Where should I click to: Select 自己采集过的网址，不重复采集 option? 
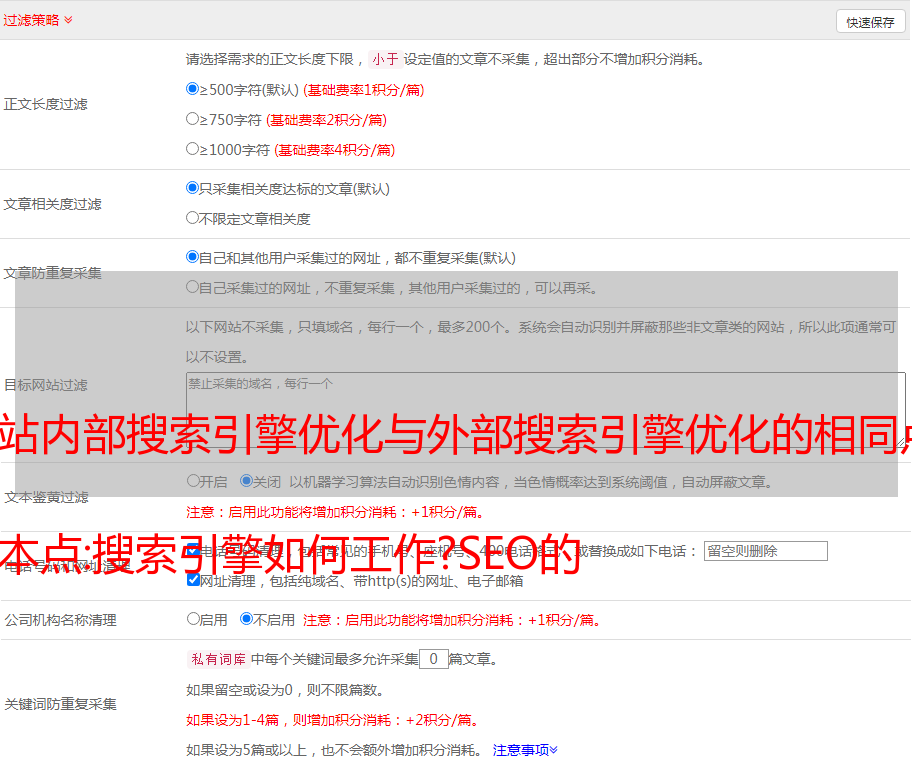point(192,286)
